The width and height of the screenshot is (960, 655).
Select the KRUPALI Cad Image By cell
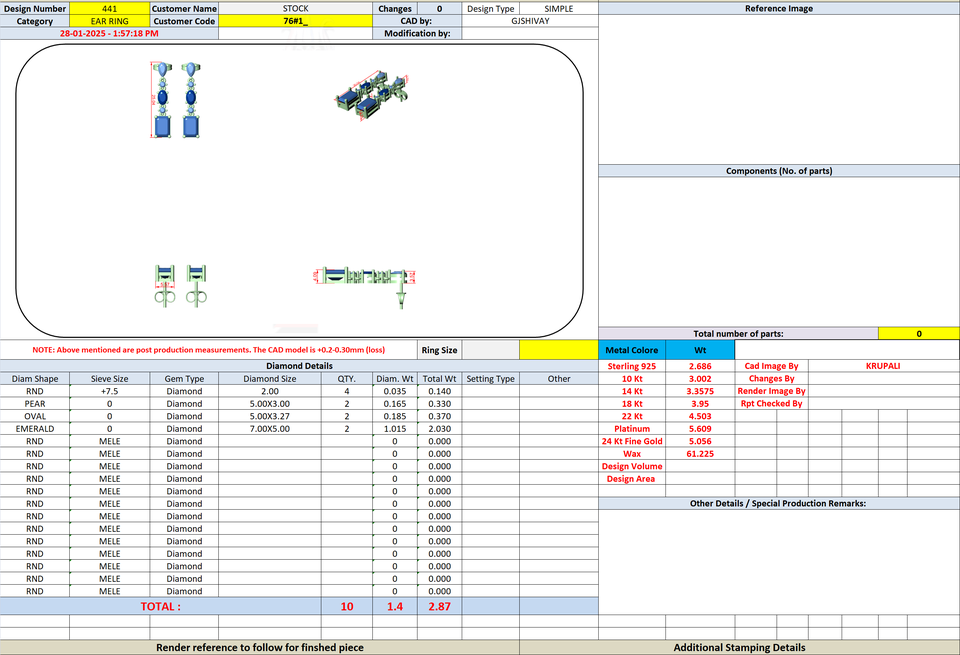[883, 366]
